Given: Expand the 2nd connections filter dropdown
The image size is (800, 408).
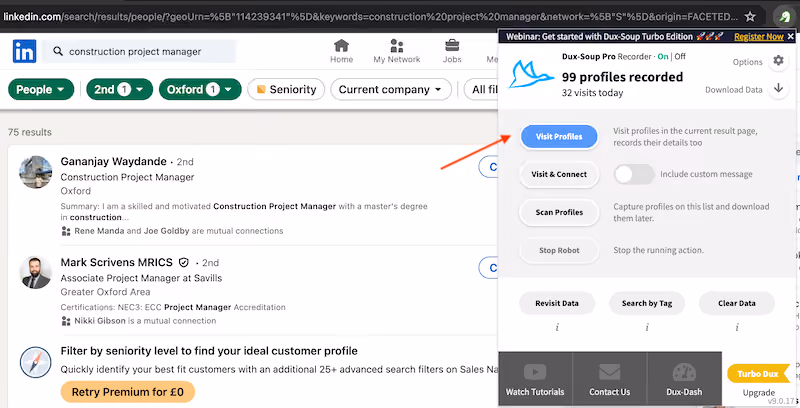Looking at the screenshot, I should point(119,90).
